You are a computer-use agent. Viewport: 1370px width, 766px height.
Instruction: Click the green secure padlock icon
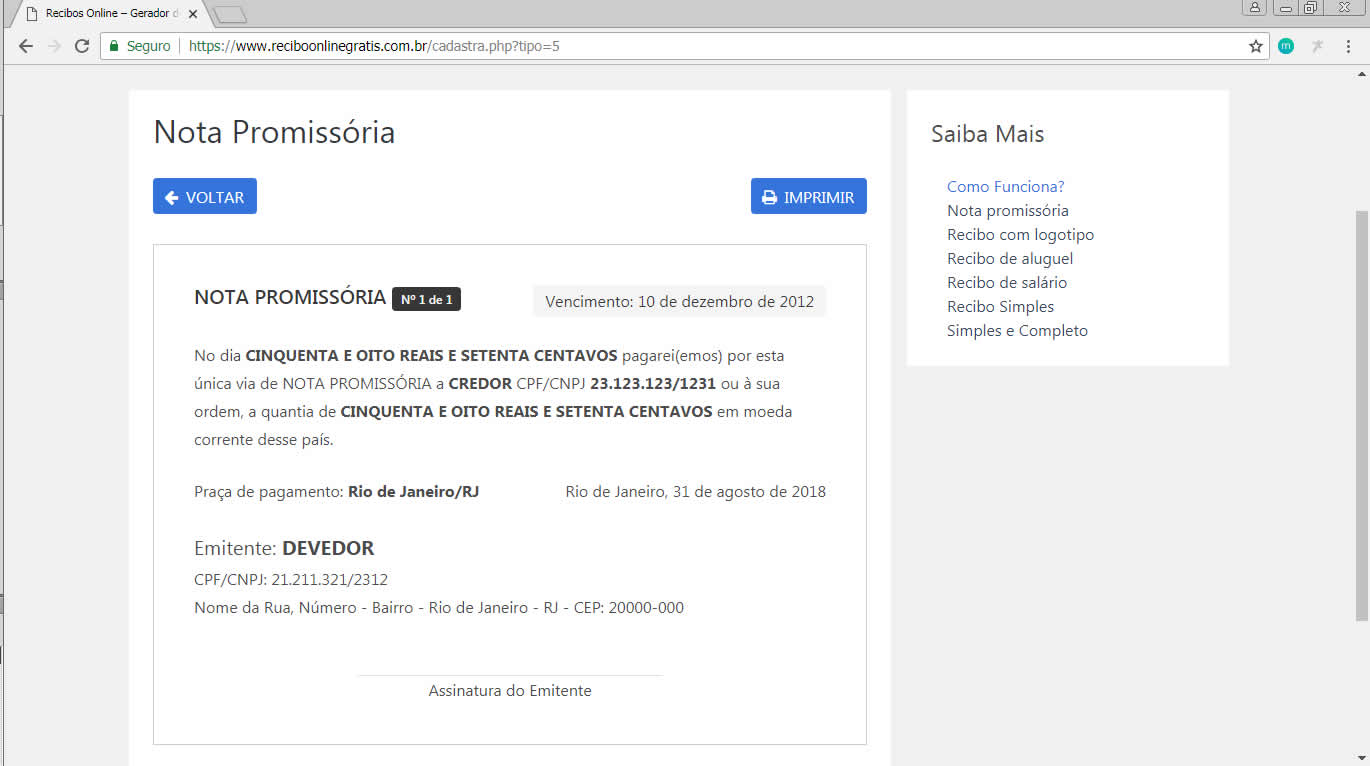coord(114,46)
